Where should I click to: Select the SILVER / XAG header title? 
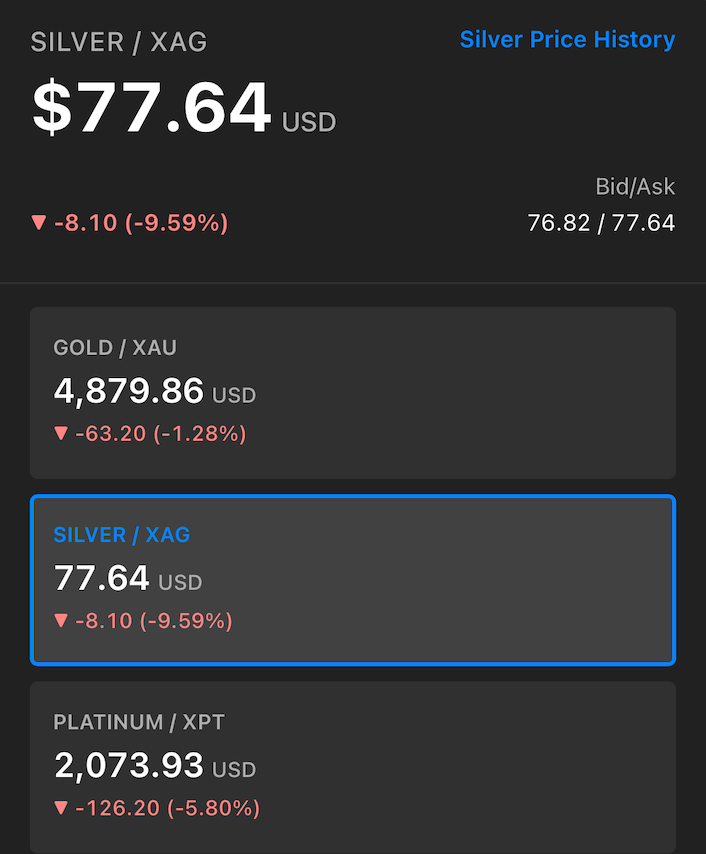click(x=121, y=42)
